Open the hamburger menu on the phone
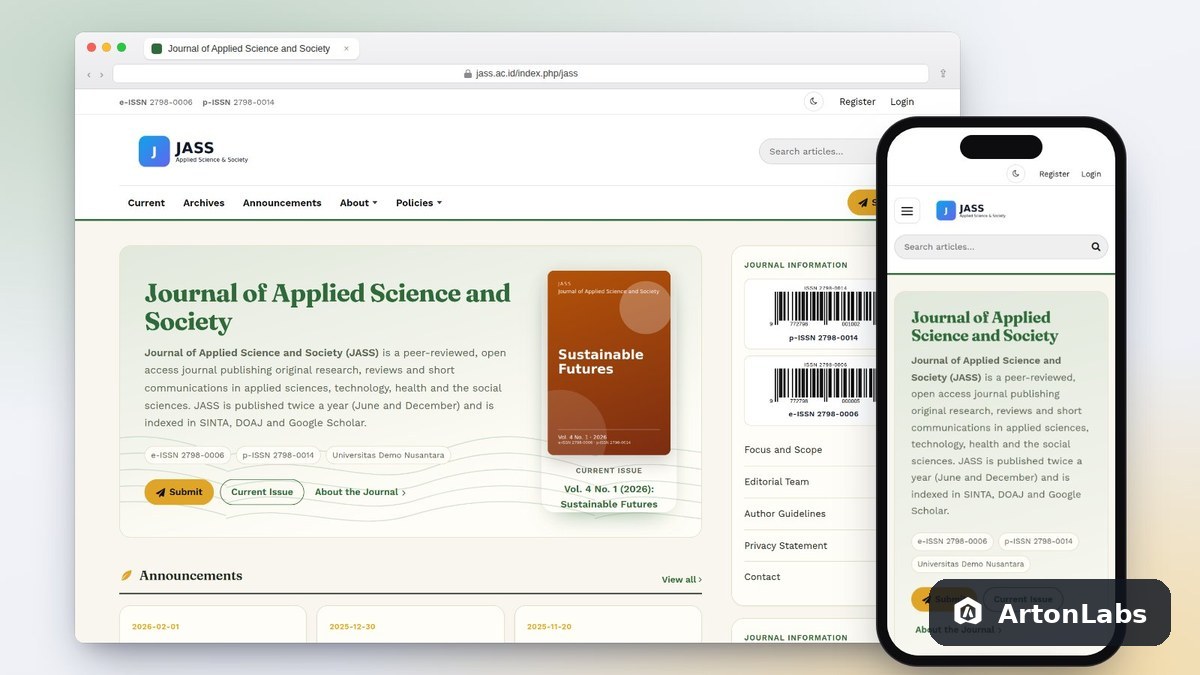Viewport: 1200px width, 675px height. point(907,211)
